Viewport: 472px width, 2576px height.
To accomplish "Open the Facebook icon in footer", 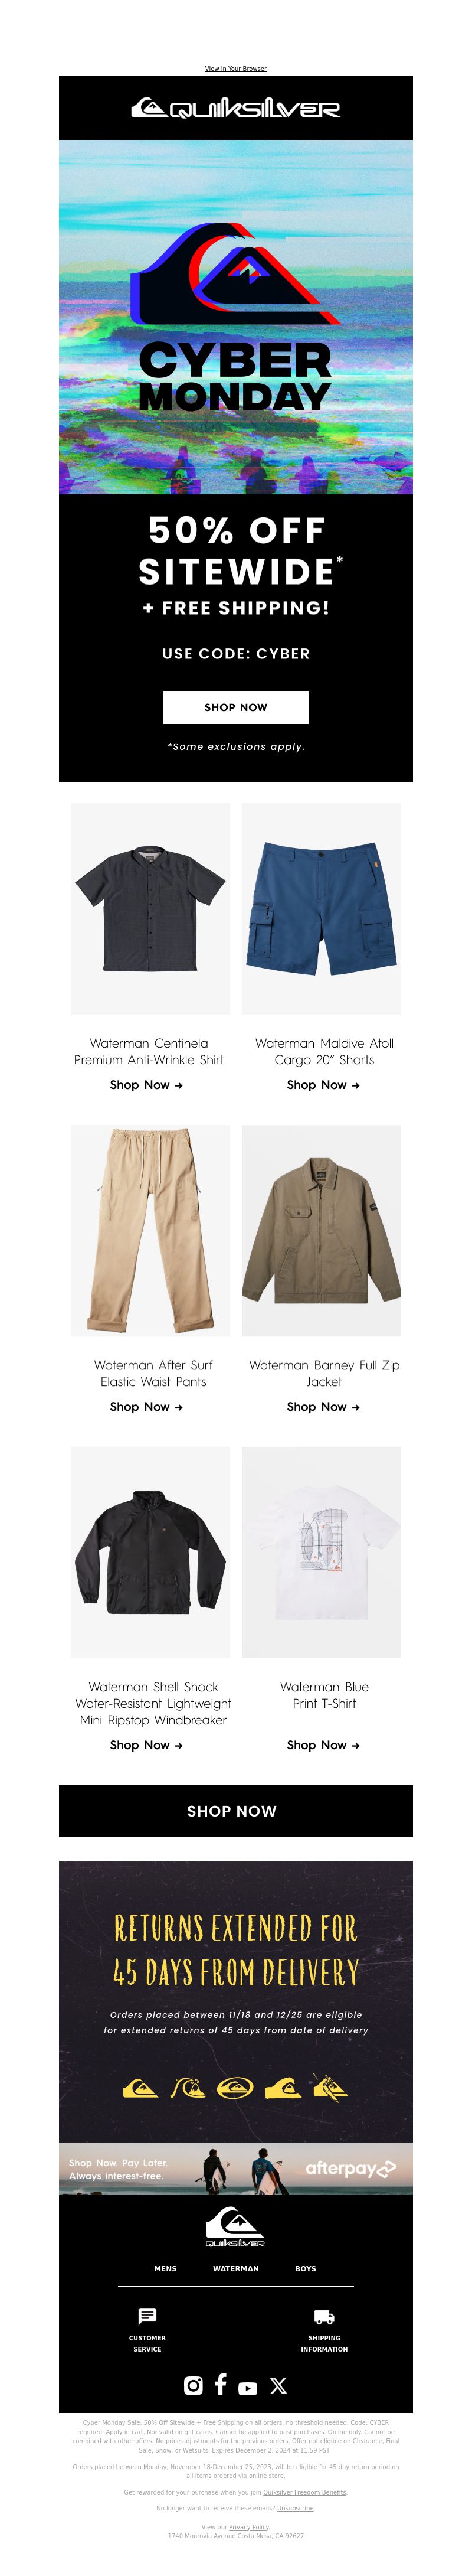I will (x=220, y=2383).
